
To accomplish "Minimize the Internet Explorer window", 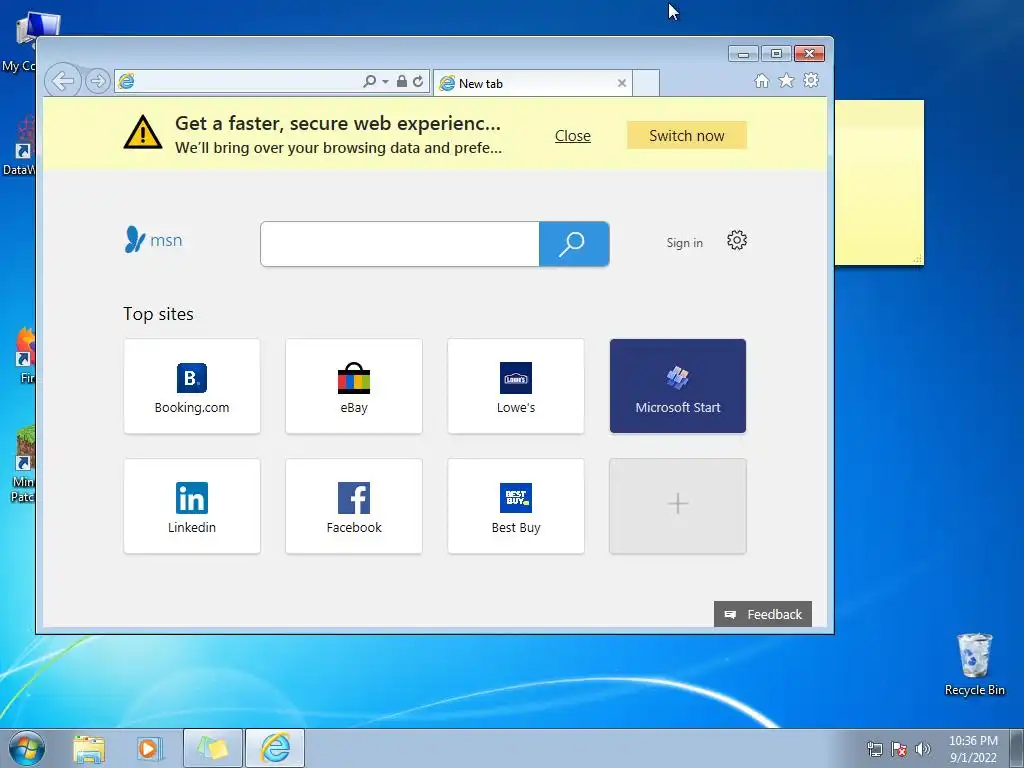I will pyautogui.click(x=743, y=54).
